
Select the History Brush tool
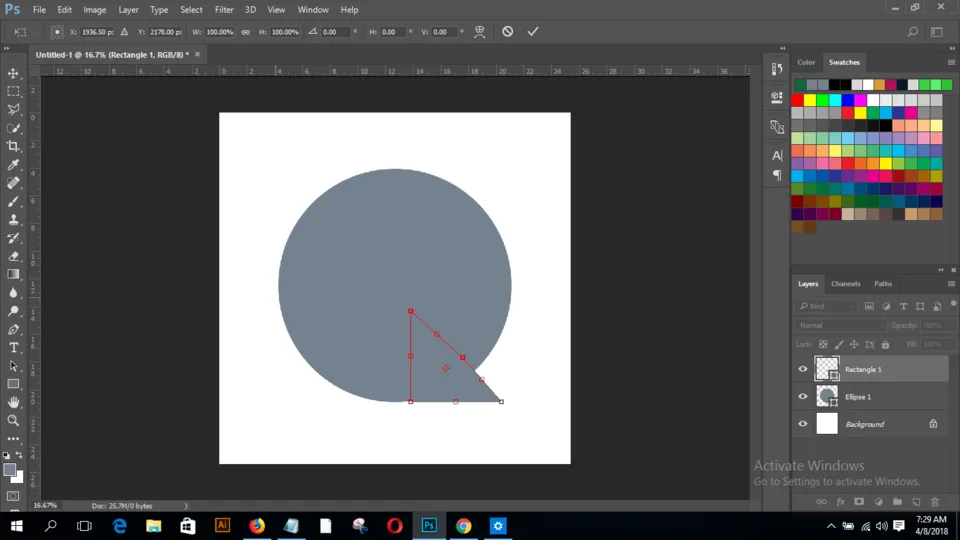click(13, 238)
